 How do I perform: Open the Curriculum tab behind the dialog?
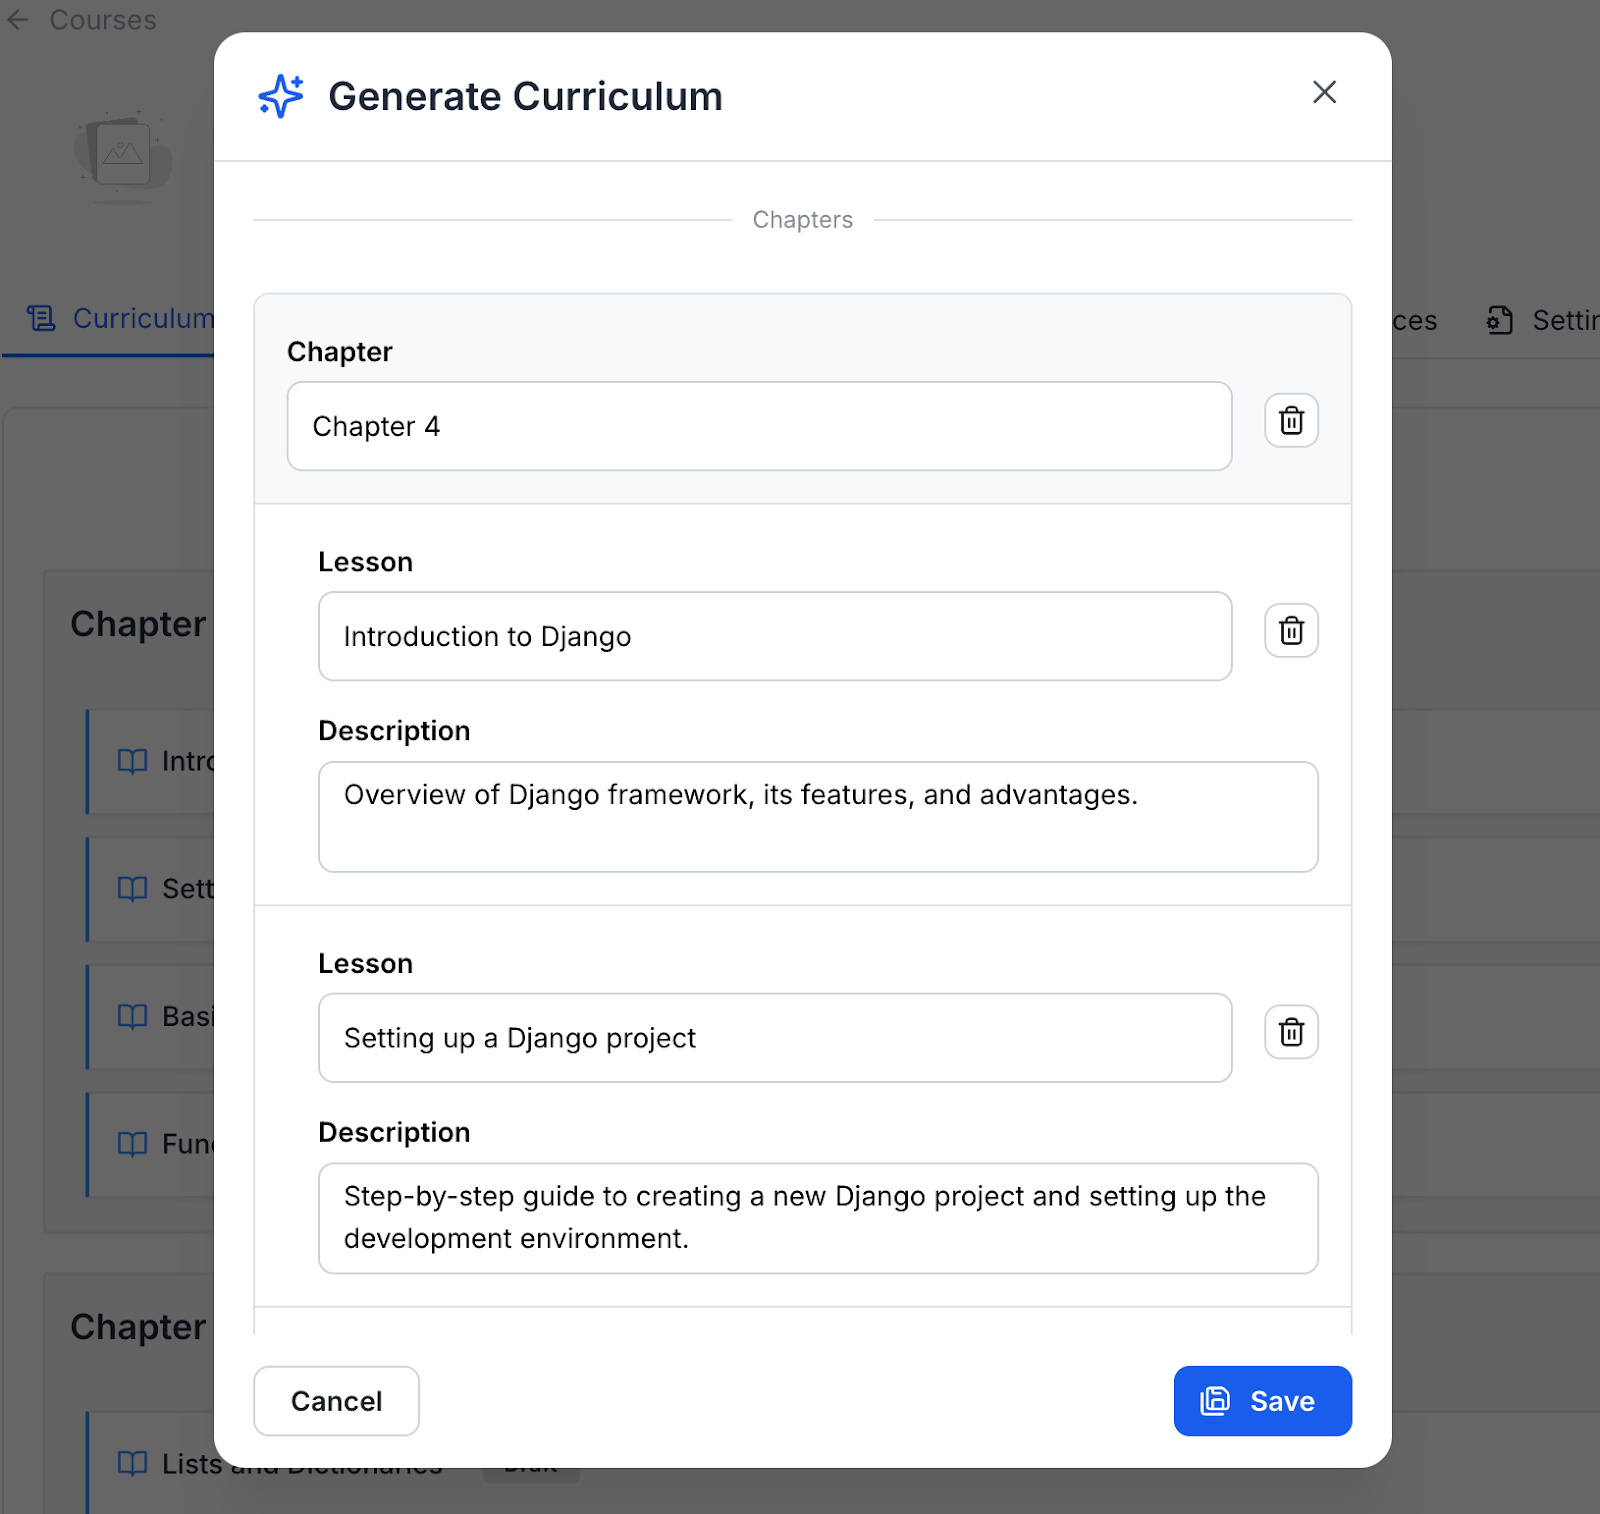120,319
